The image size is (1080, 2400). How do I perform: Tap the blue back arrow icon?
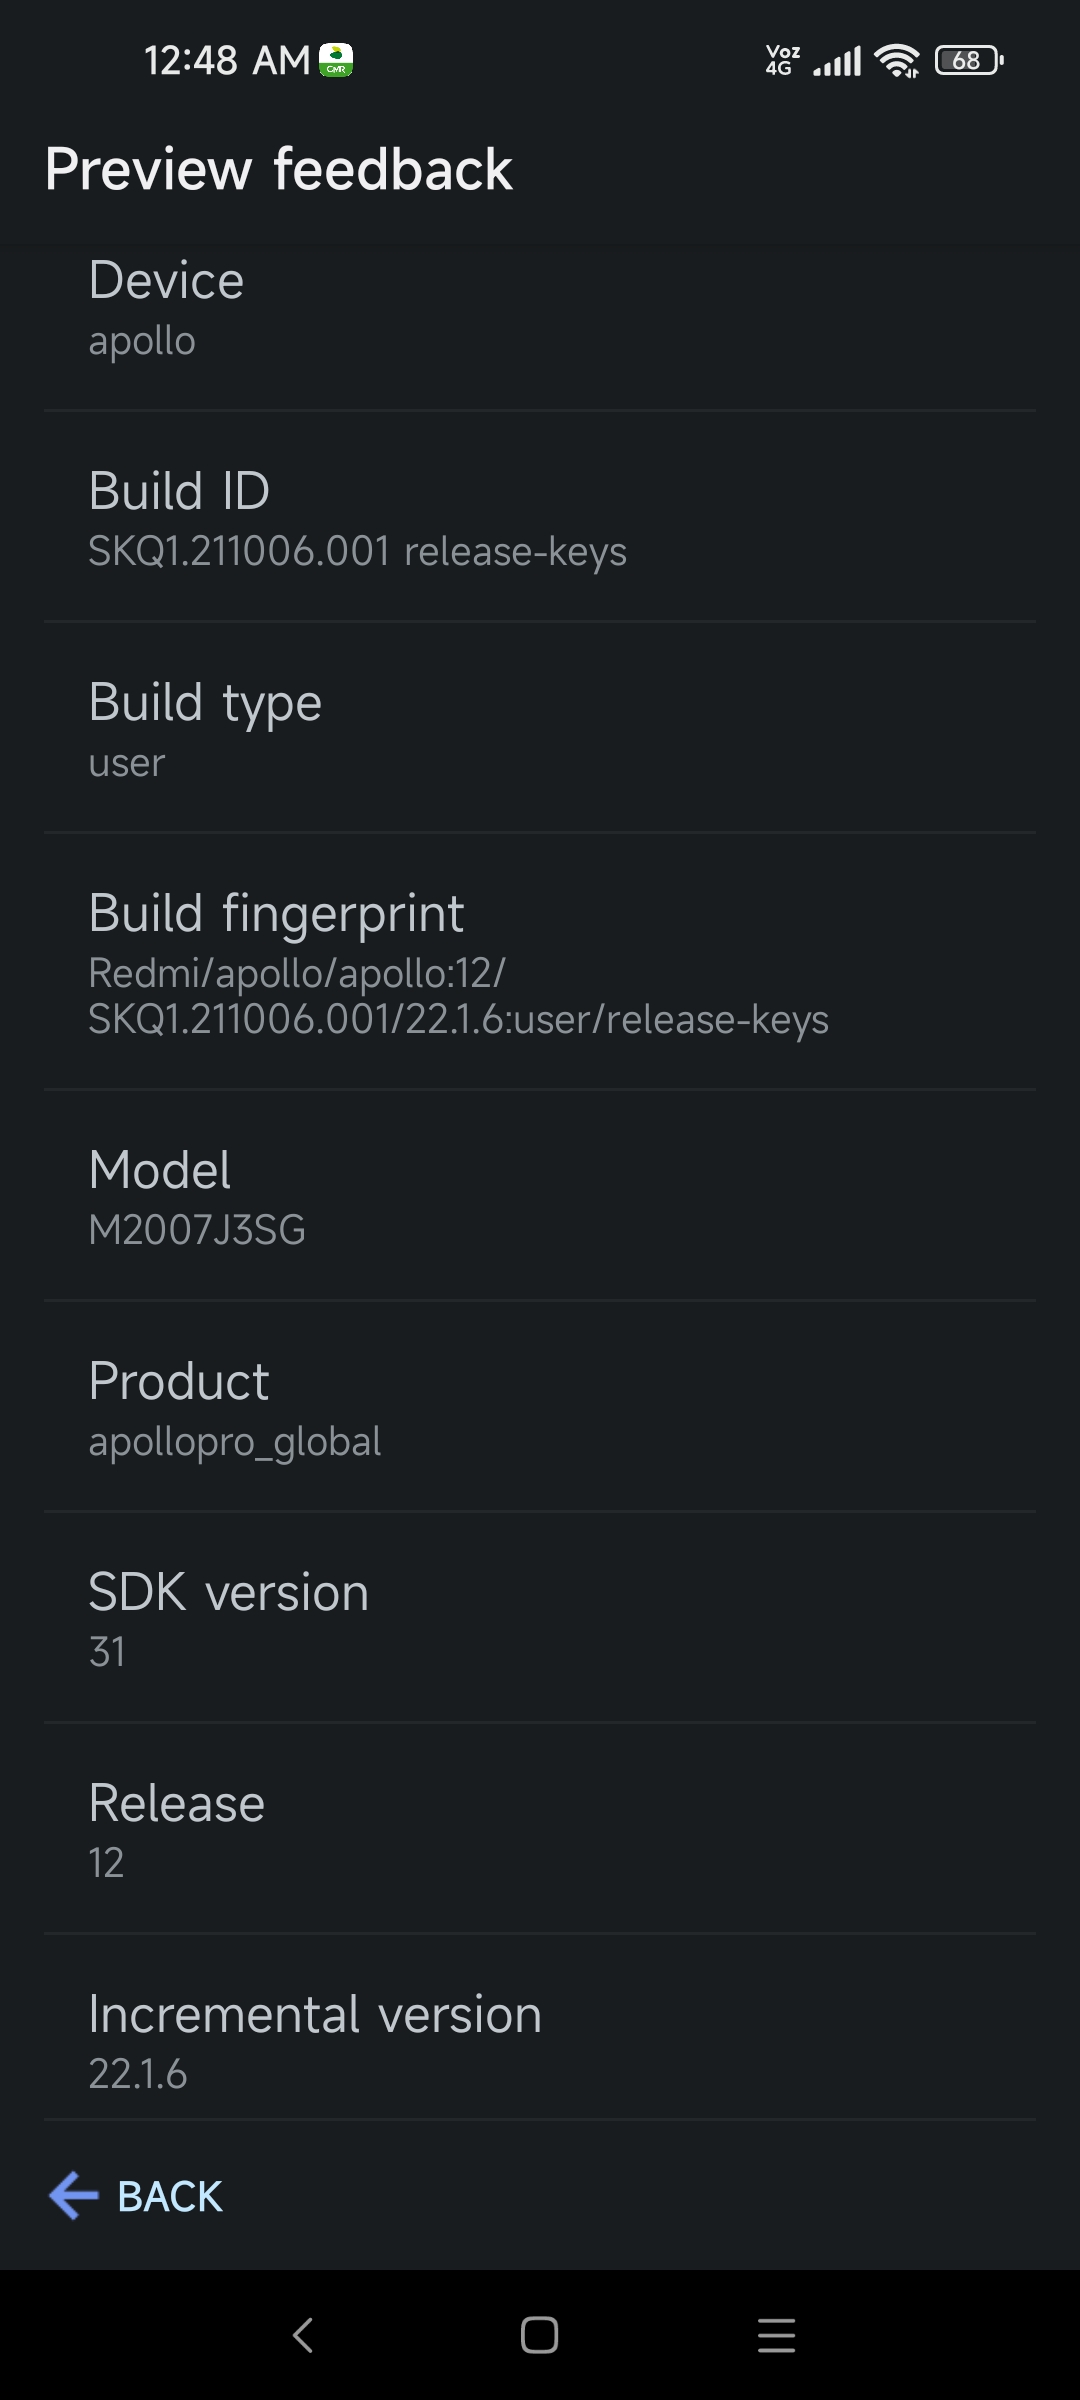[74, 2196]
